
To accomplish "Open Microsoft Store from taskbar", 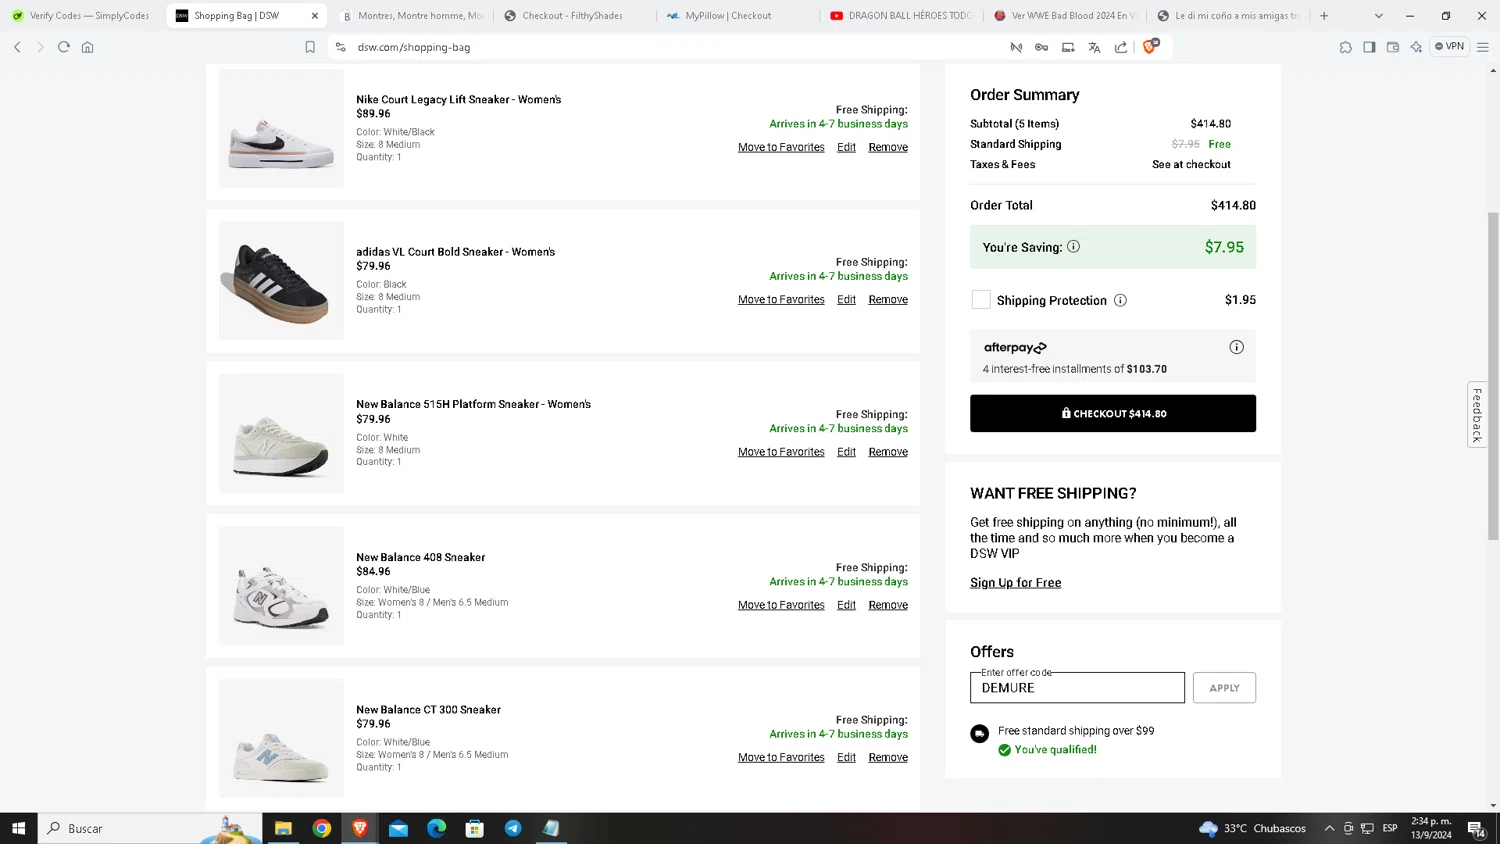I will pyautogui.click(x=475, y=828).
